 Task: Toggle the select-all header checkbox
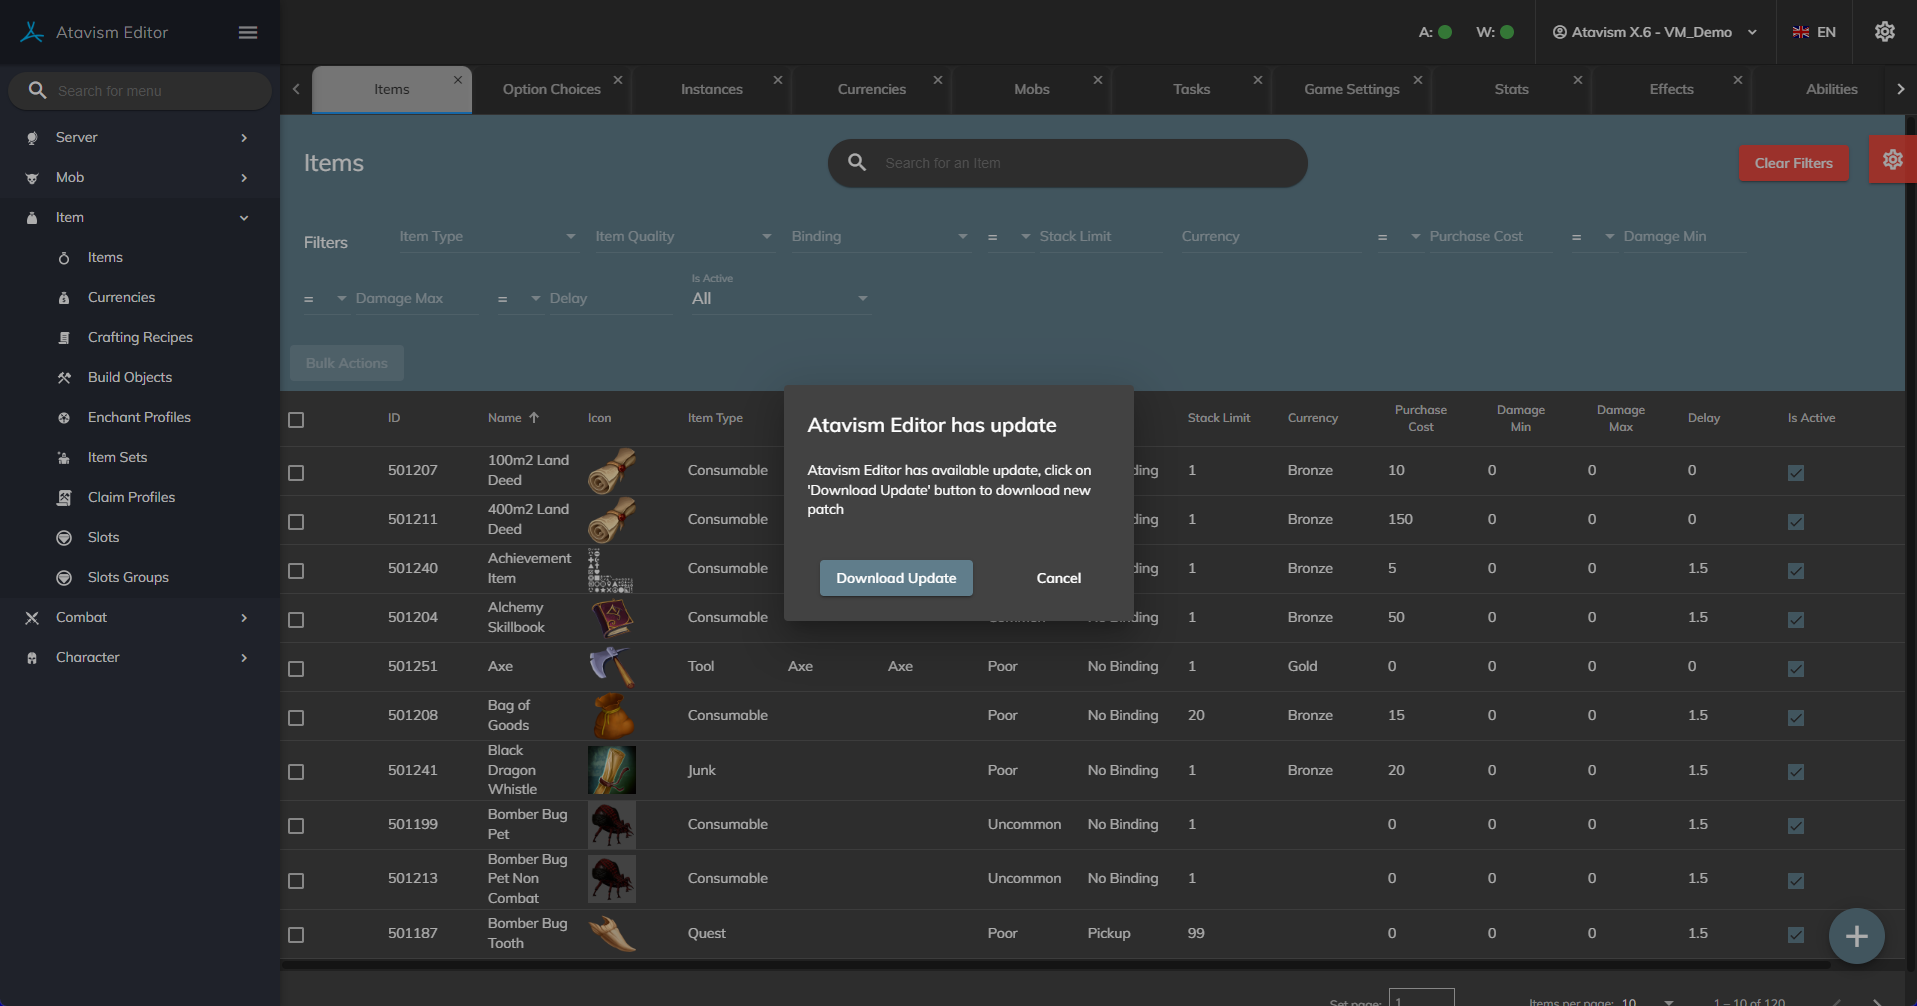pyautogui.click(x=296, y=420)
